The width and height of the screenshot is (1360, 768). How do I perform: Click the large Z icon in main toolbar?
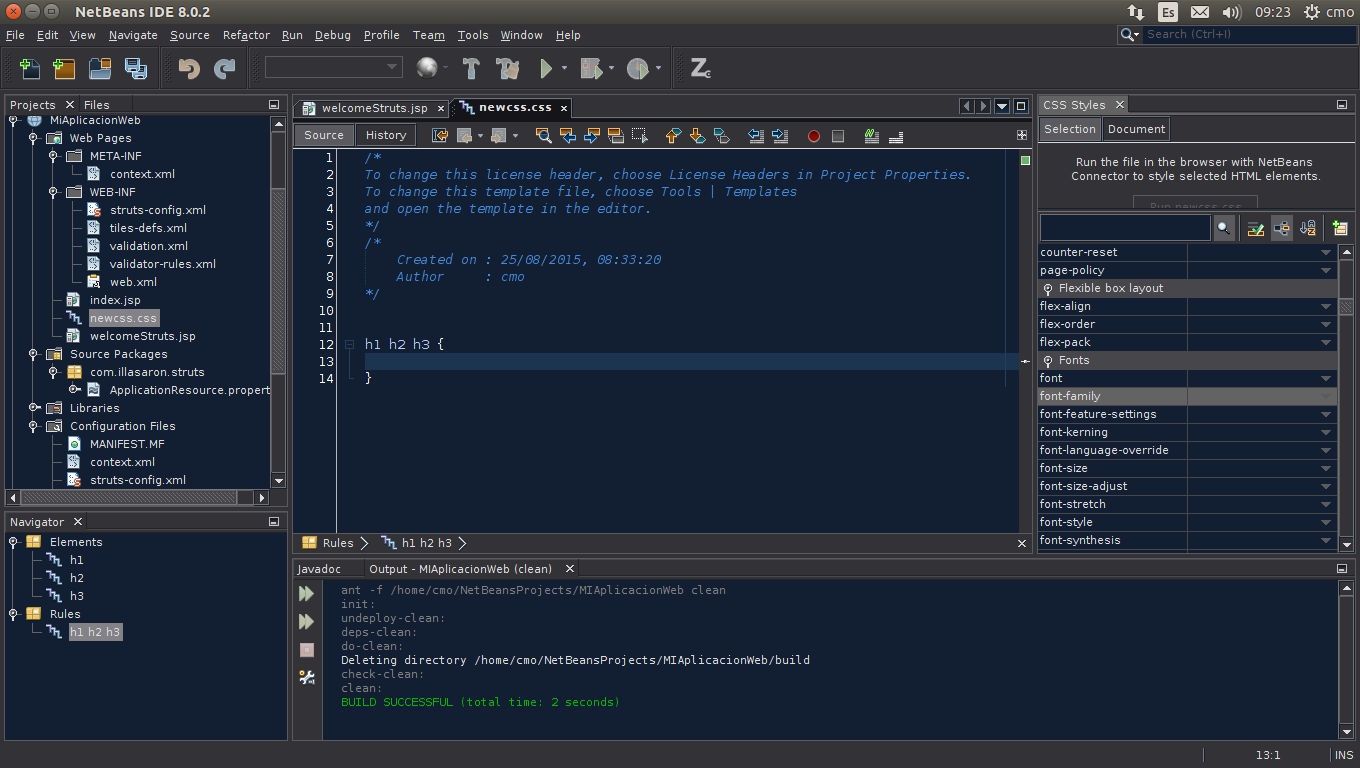click(x=700, y=68)
